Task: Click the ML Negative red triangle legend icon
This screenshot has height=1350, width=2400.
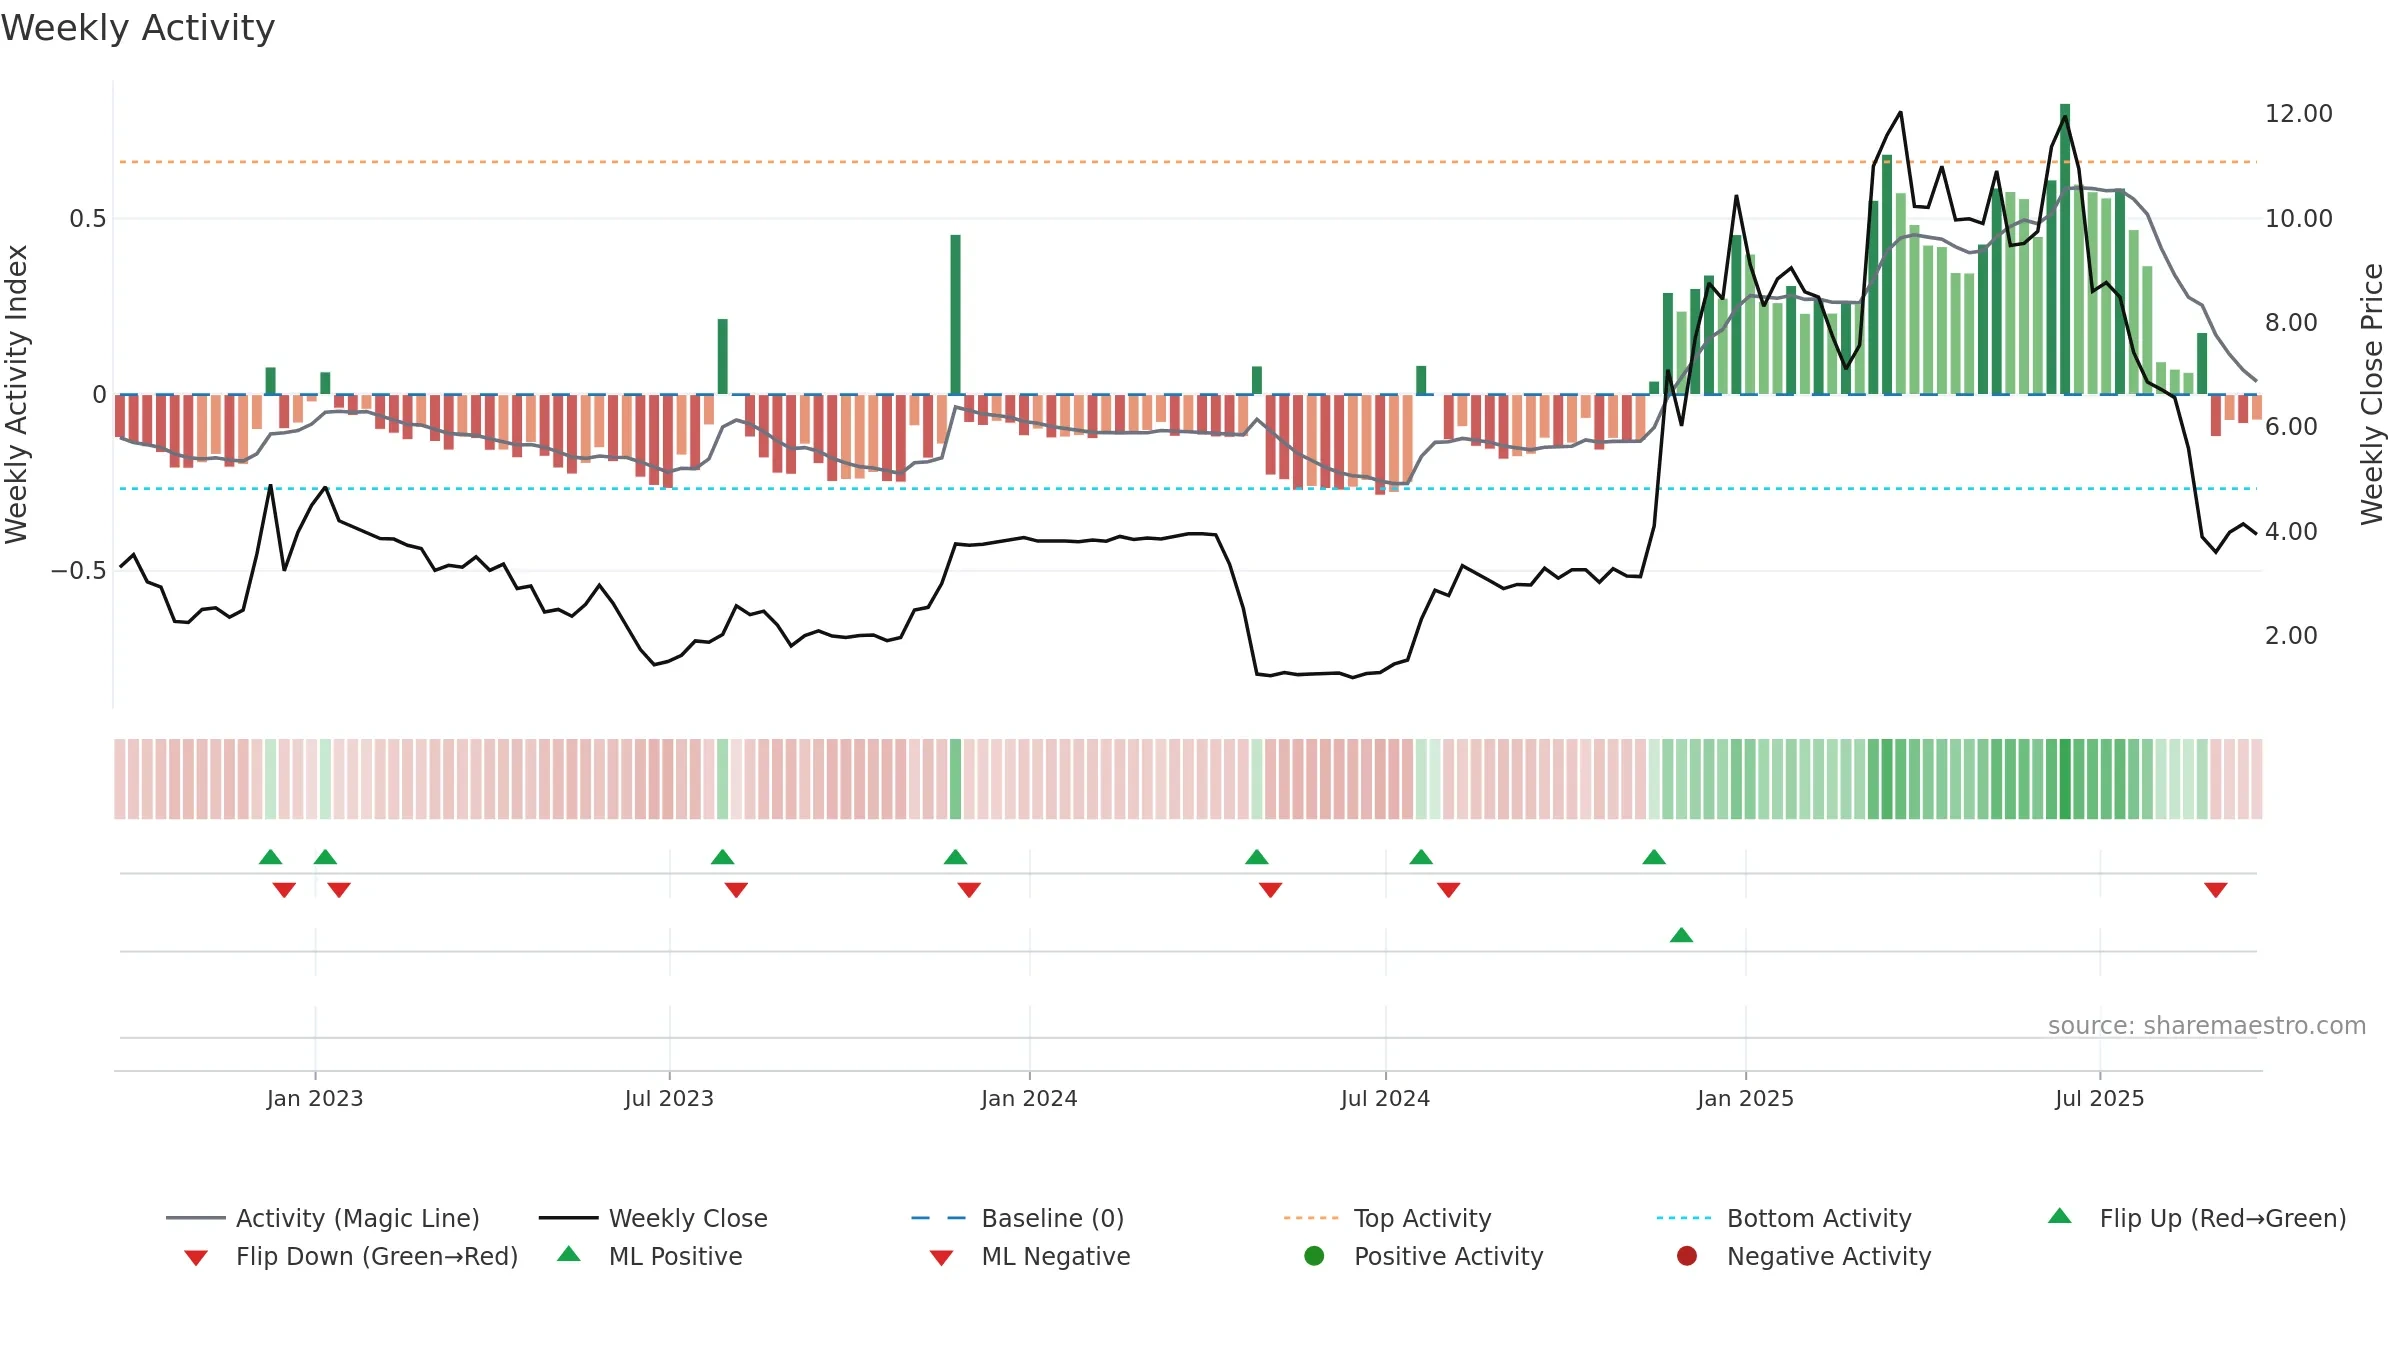Action: point(941,1258)
